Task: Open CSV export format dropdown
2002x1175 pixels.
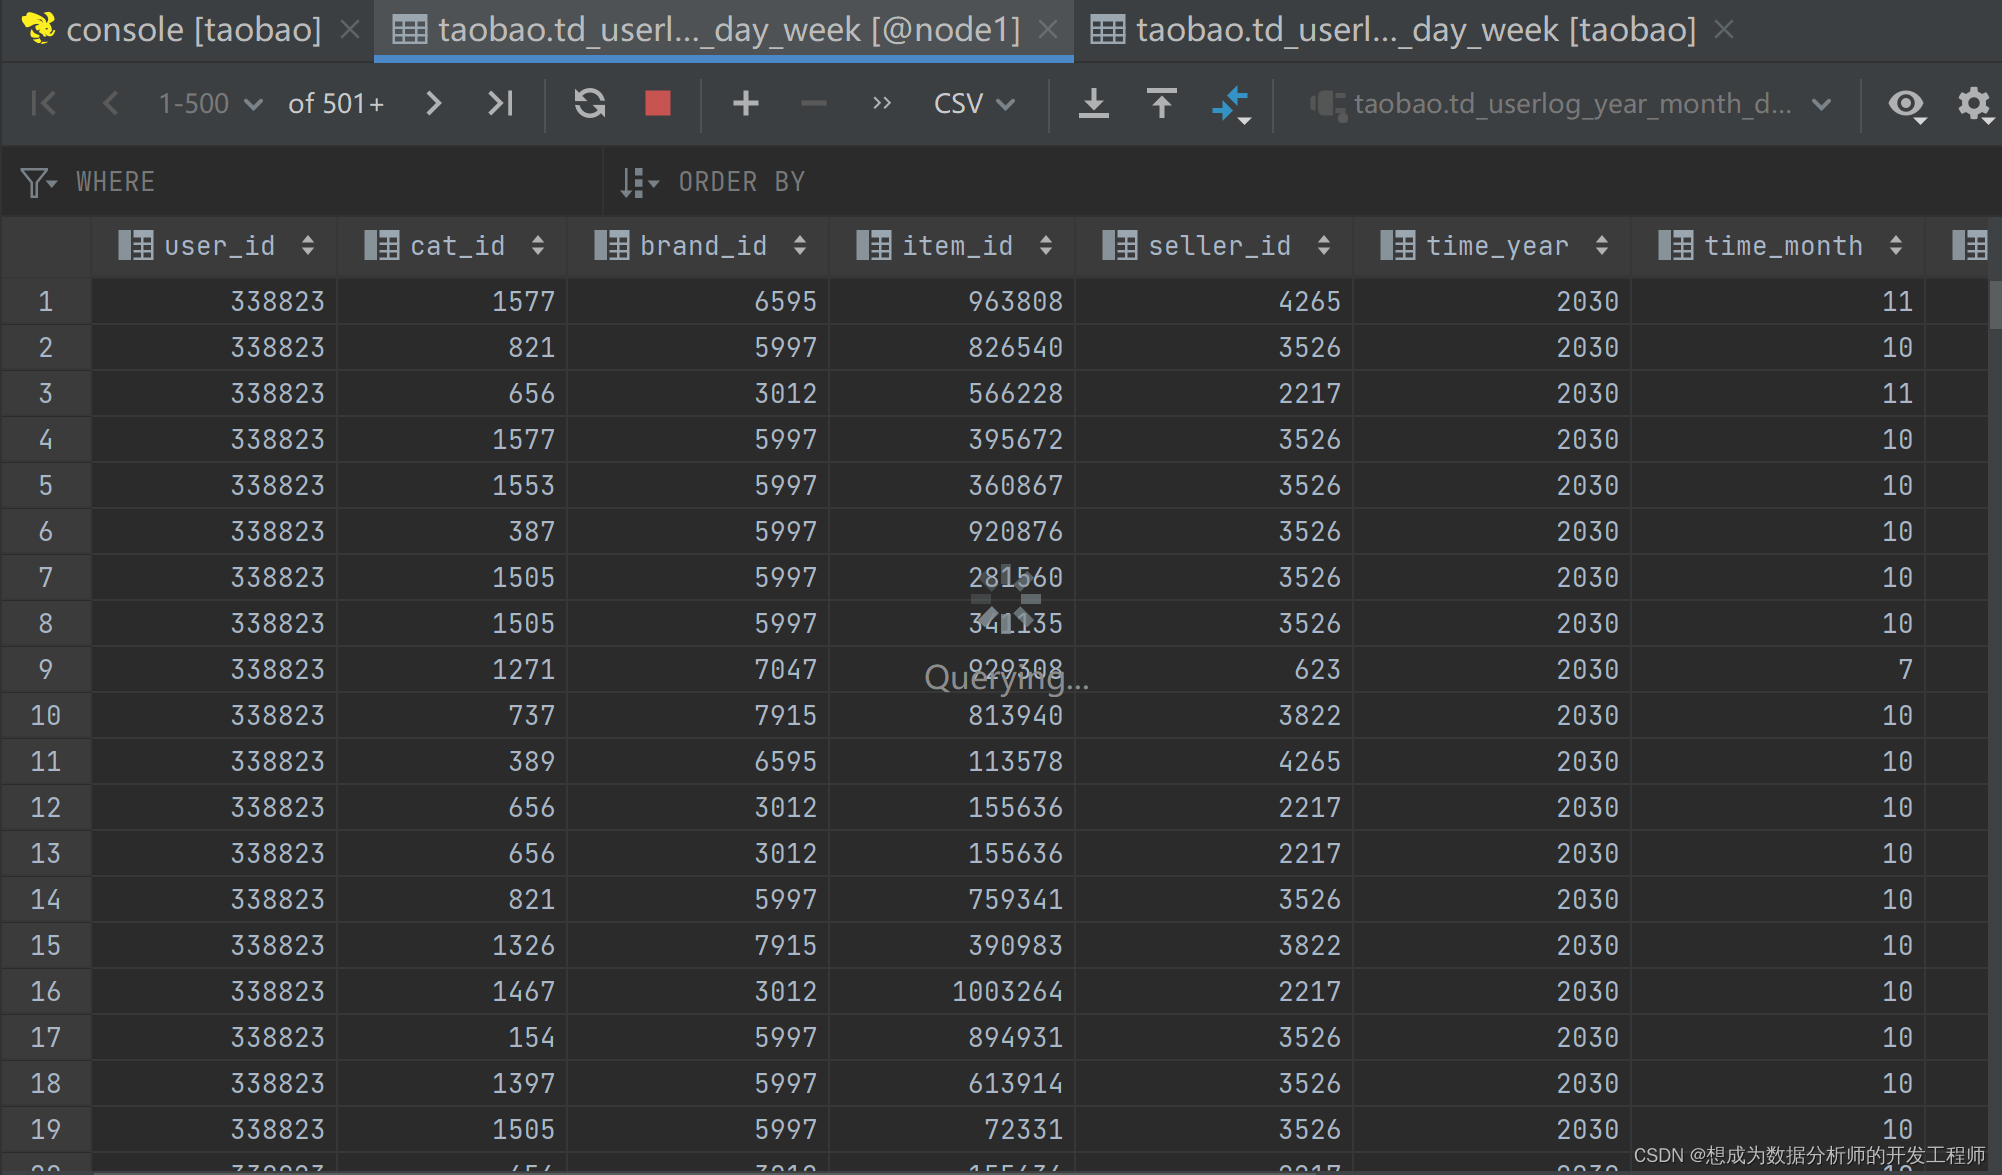Action: (974, 103)
